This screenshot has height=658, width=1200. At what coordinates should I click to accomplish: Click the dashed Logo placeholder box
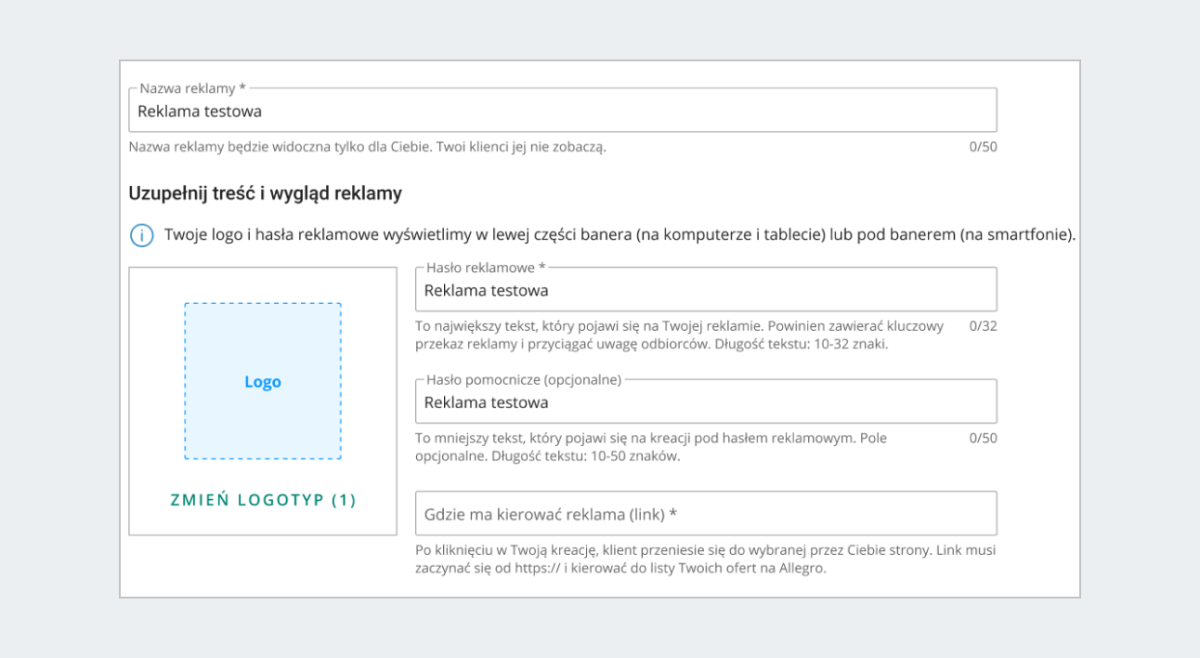262,381
